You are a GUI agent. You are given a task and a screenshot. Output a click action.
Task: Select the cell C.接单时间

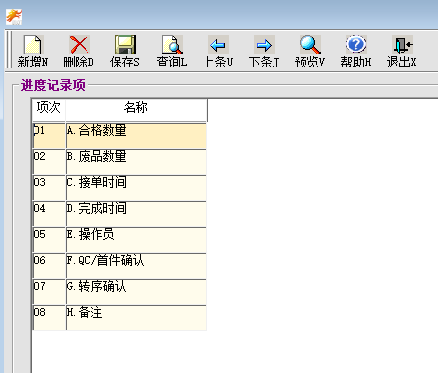[136, 188]
